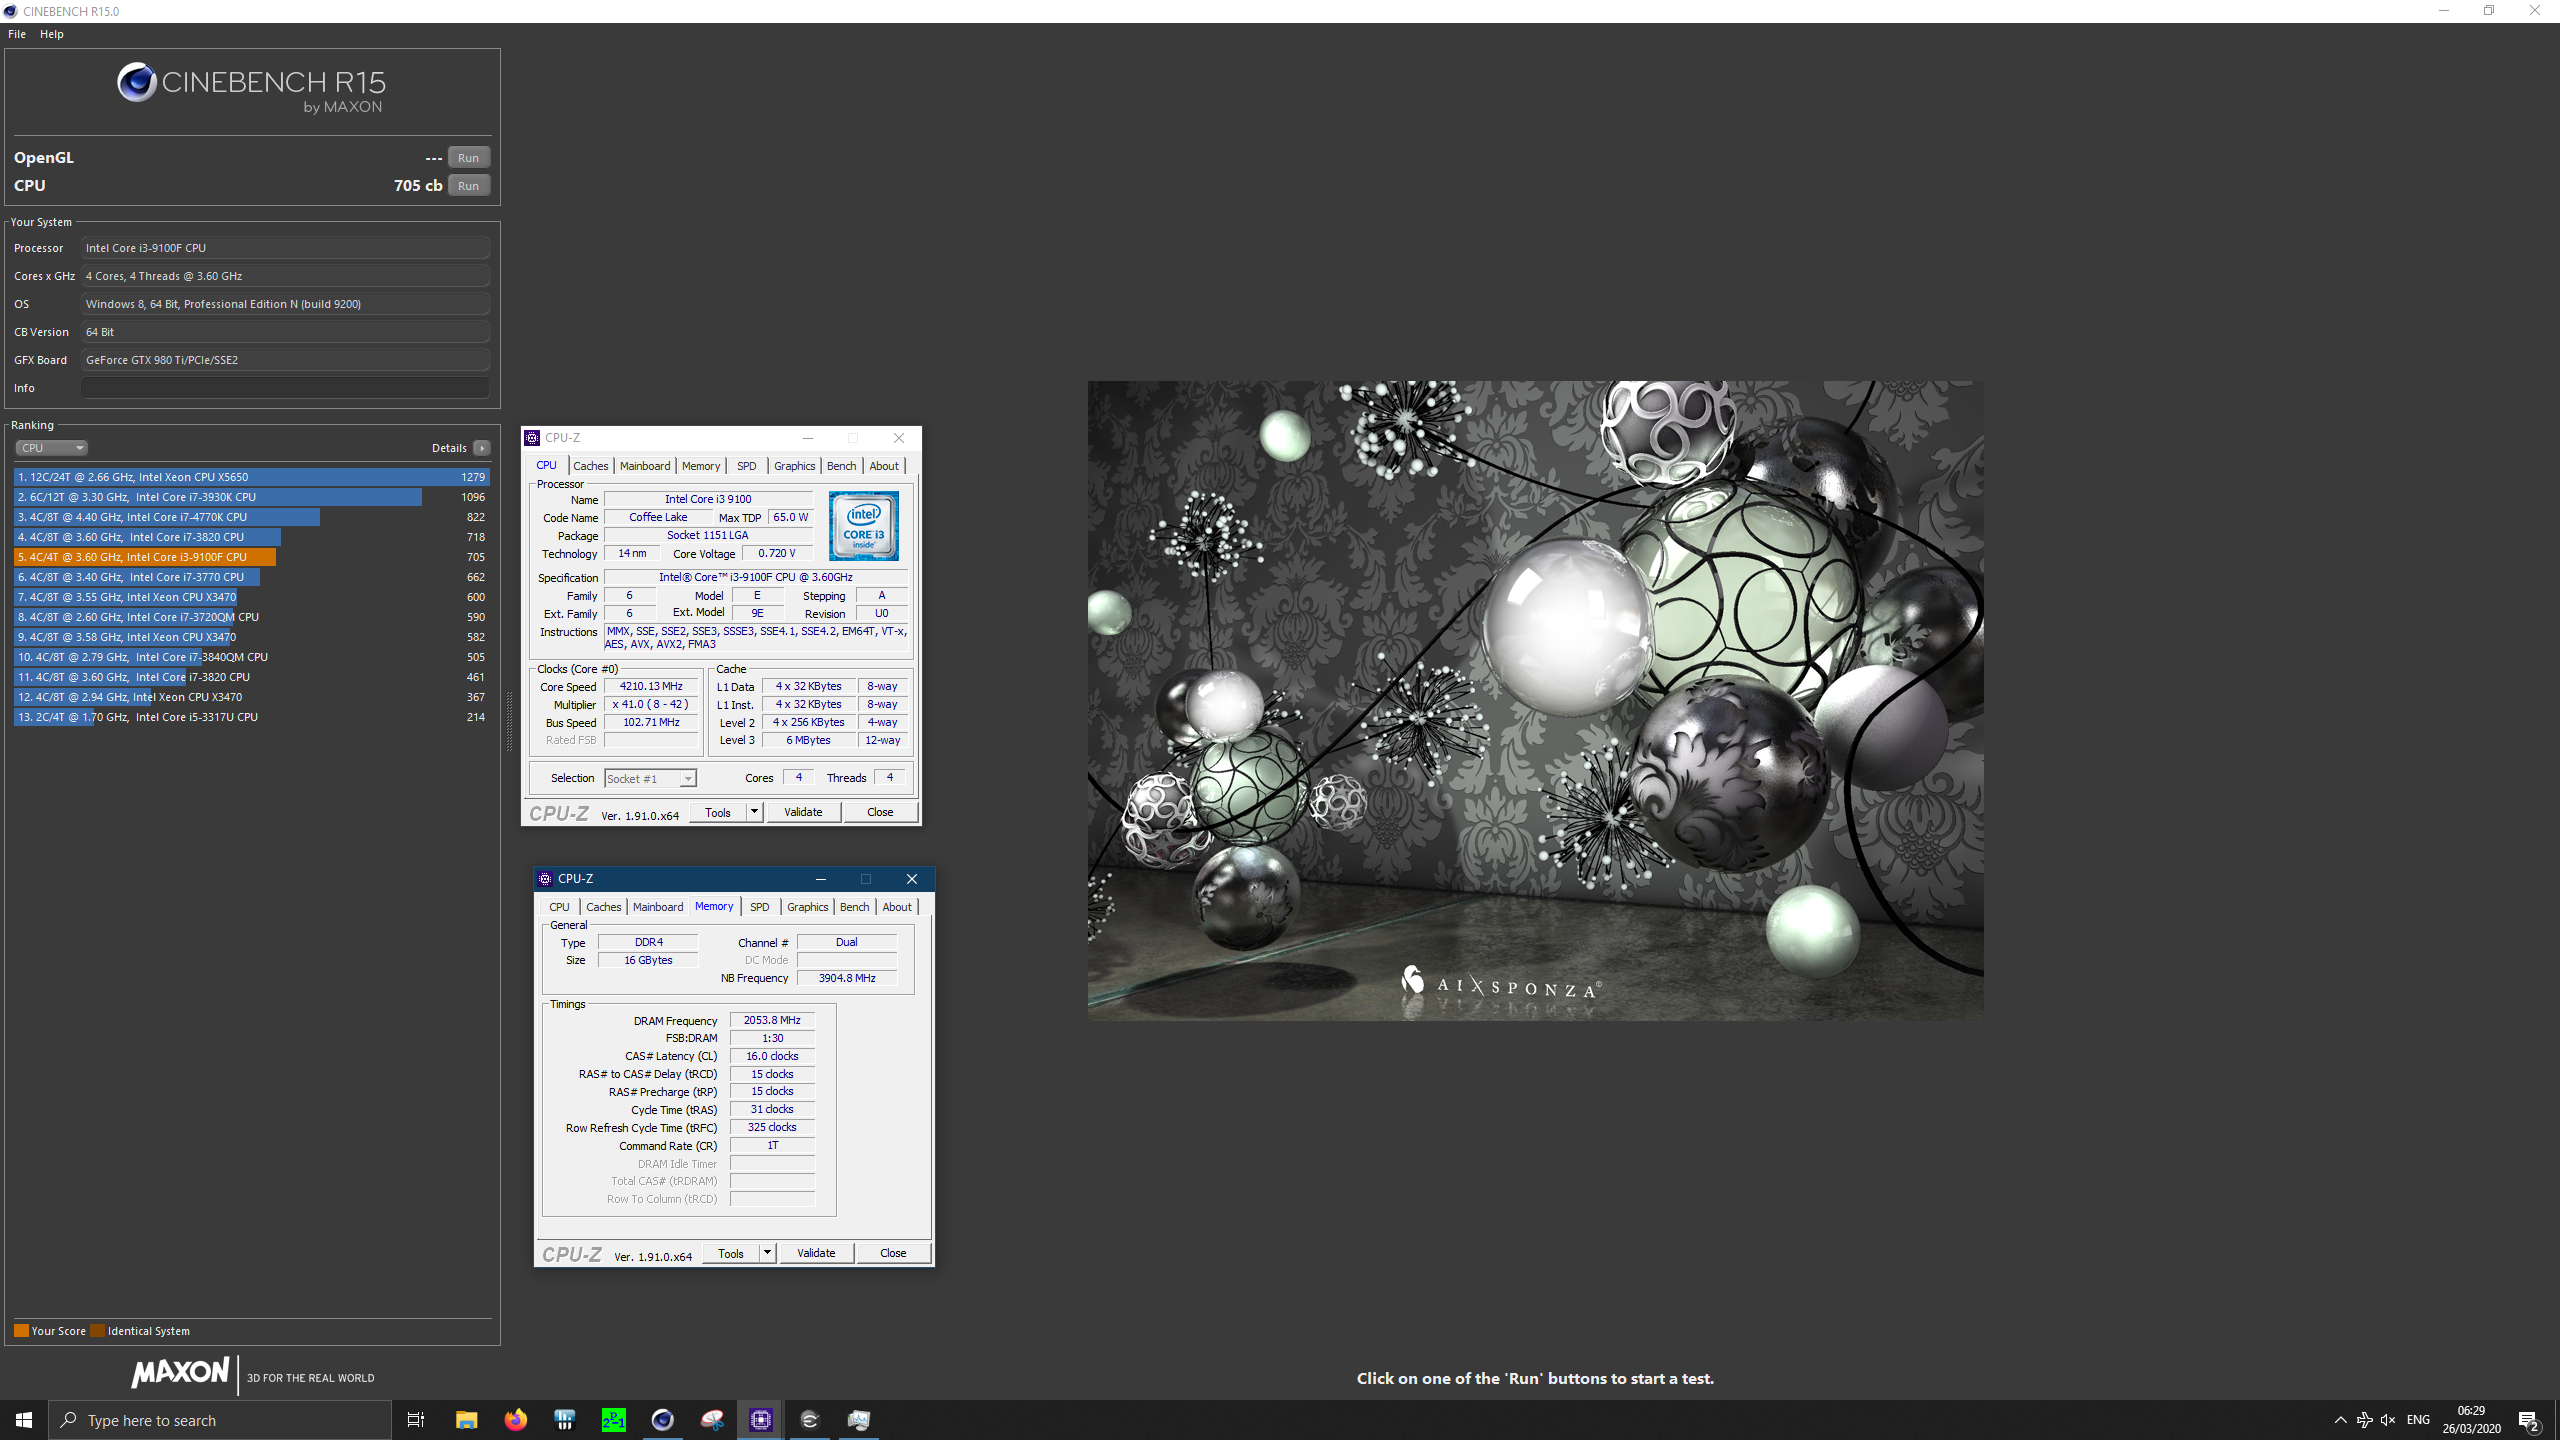Run the OpenGL benchmark

click(468, 158)
